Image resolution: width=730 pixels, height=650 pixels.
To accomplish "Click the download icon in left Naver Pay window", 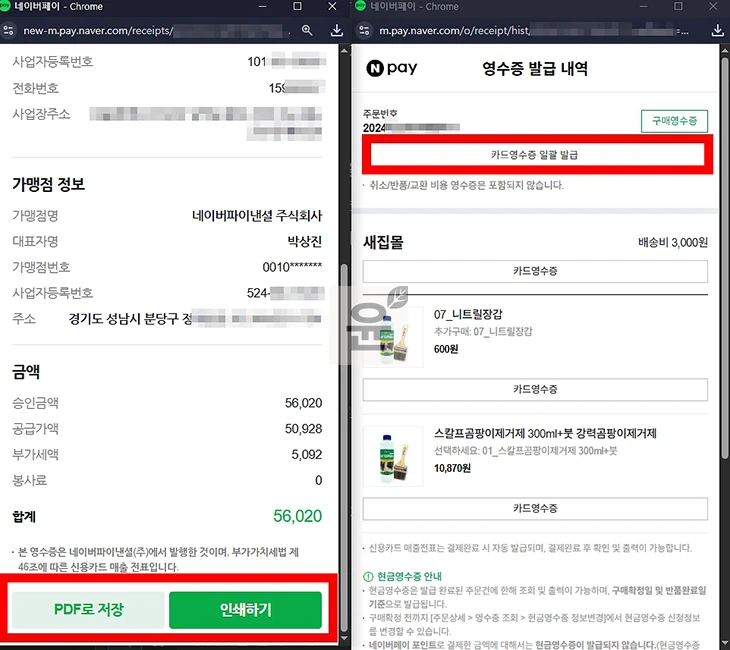I will 337,31.
